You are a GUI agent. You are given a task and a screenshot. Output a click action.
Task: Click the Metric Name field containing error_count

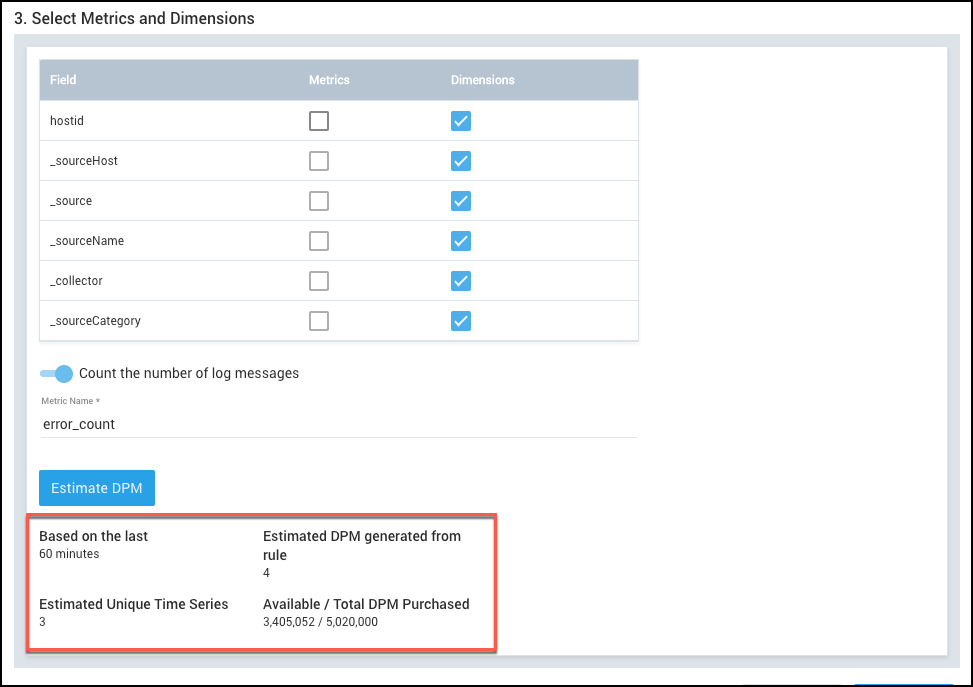pyautogui.click(x=338, y=424)
